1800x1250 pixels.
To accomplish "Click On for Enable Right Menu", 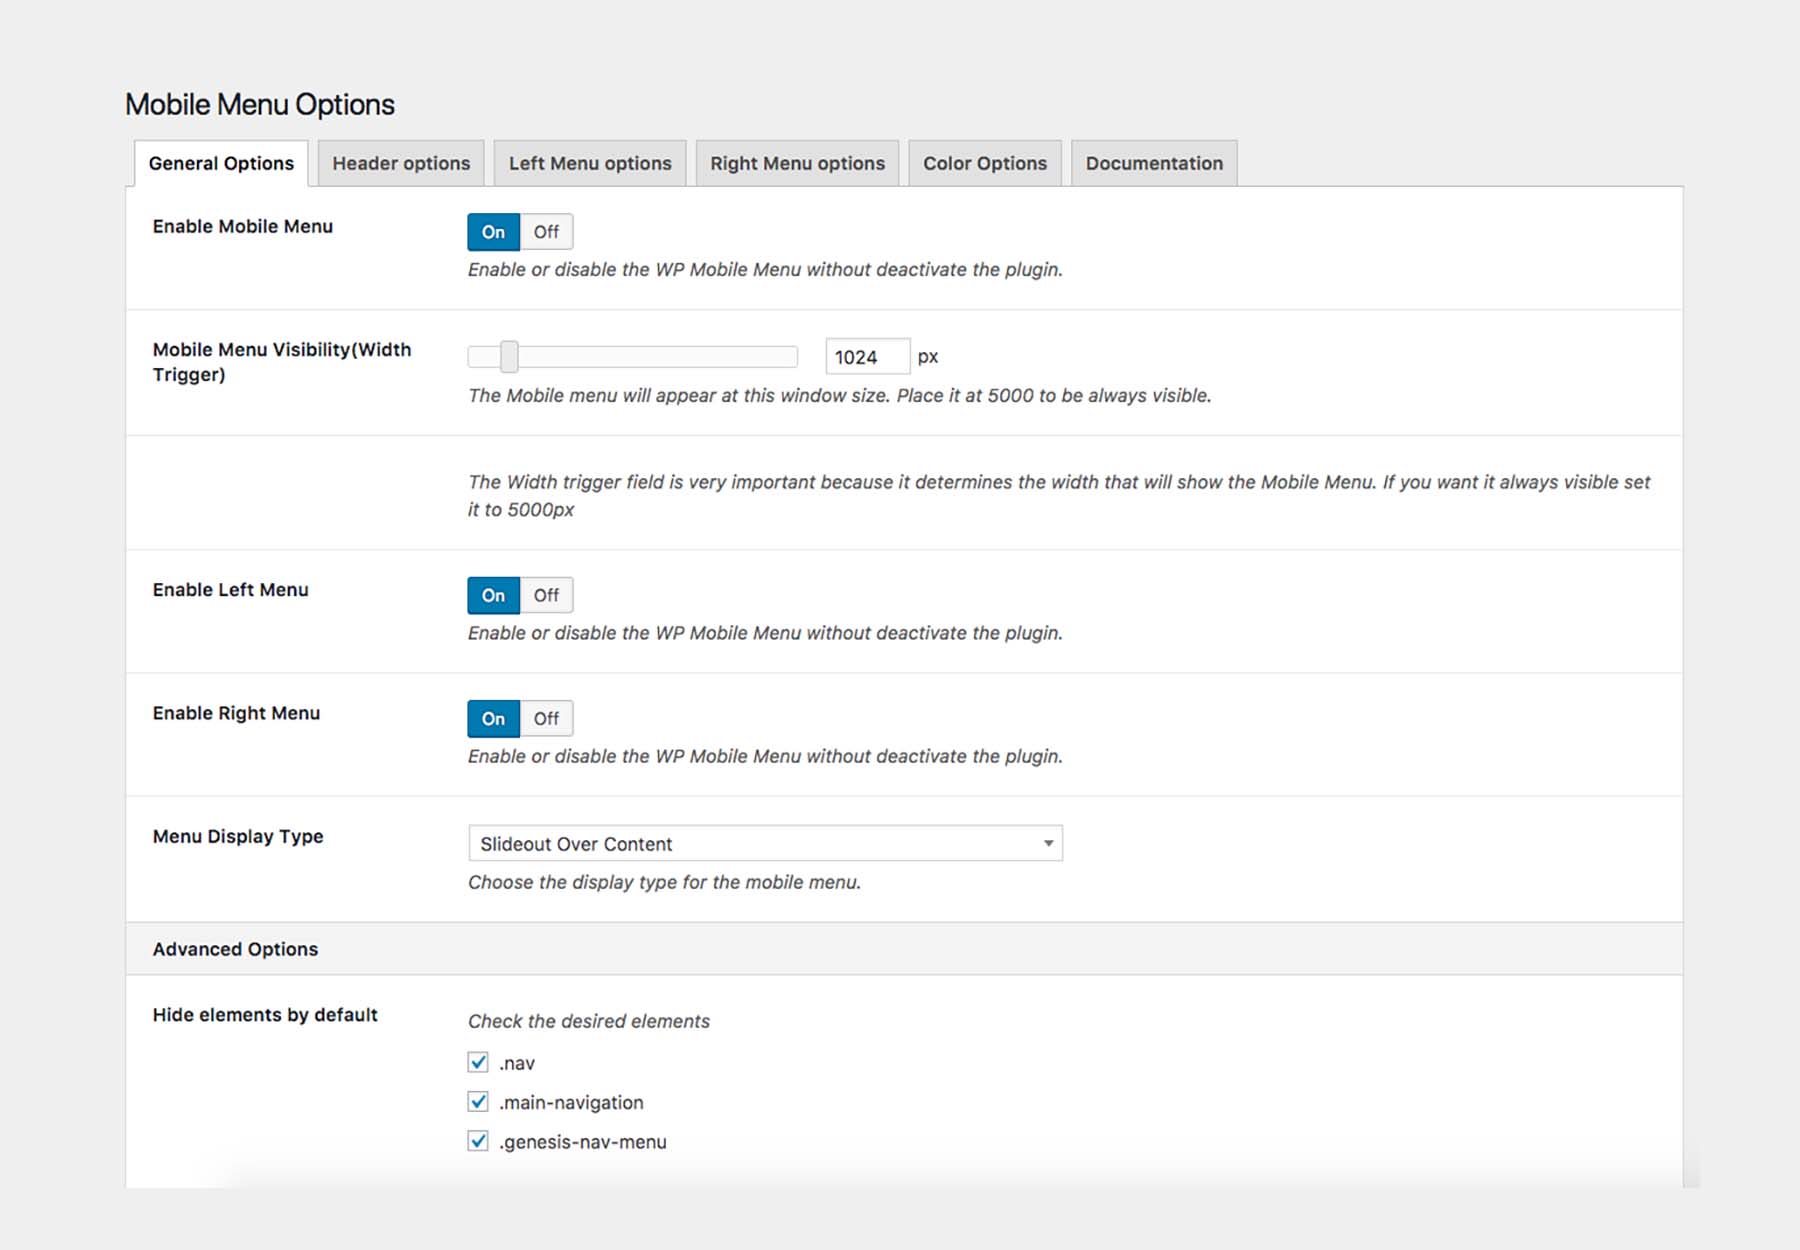I will click(493, 718).
